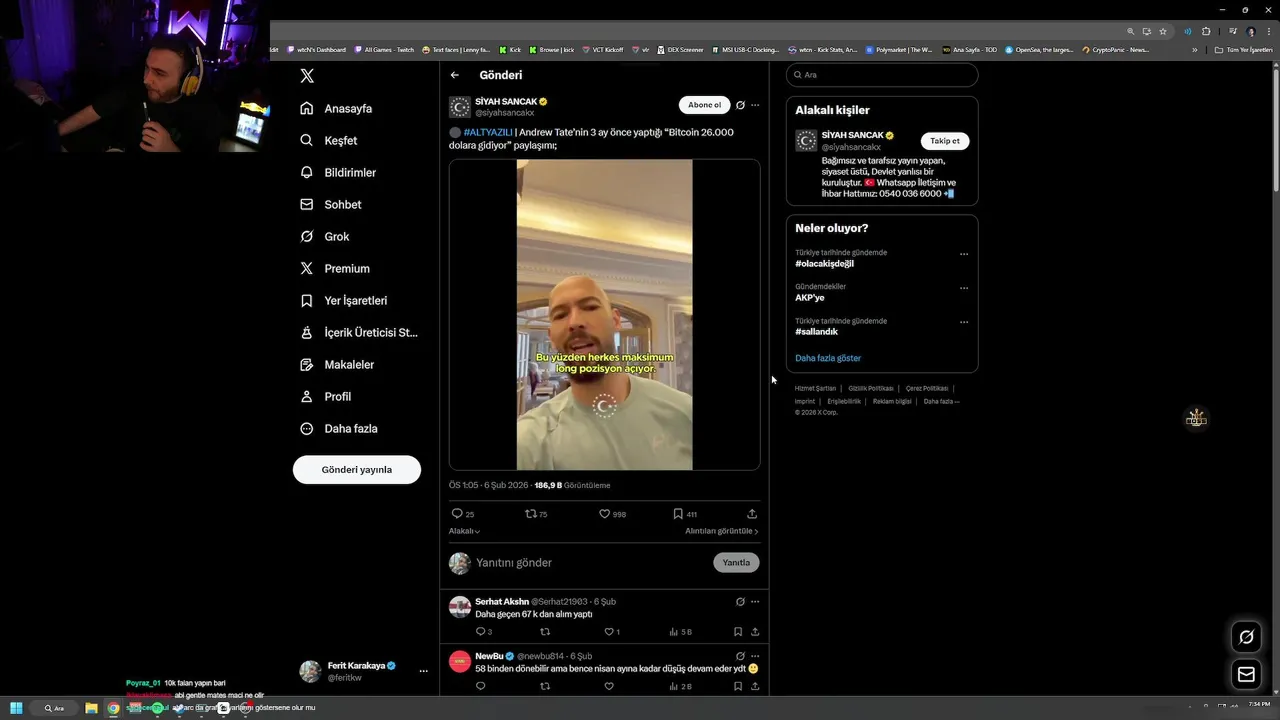Click the Yanıtla button
This screenshot has height=720, width=1280.
pos(736,563)
